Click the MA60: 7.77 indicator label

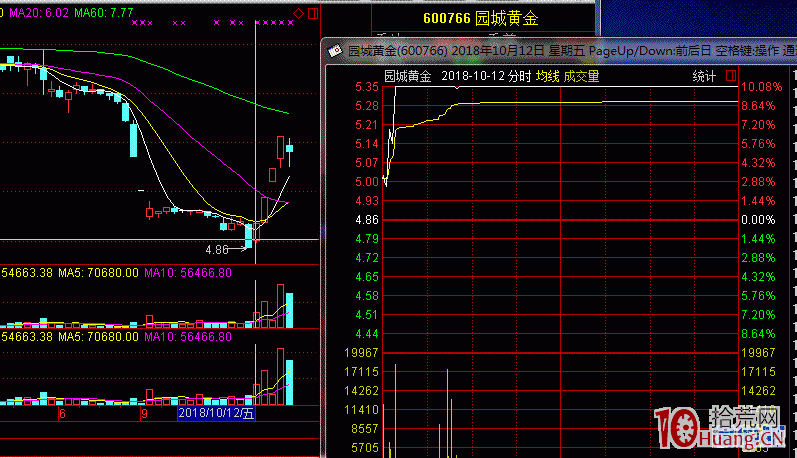[104, 13]
